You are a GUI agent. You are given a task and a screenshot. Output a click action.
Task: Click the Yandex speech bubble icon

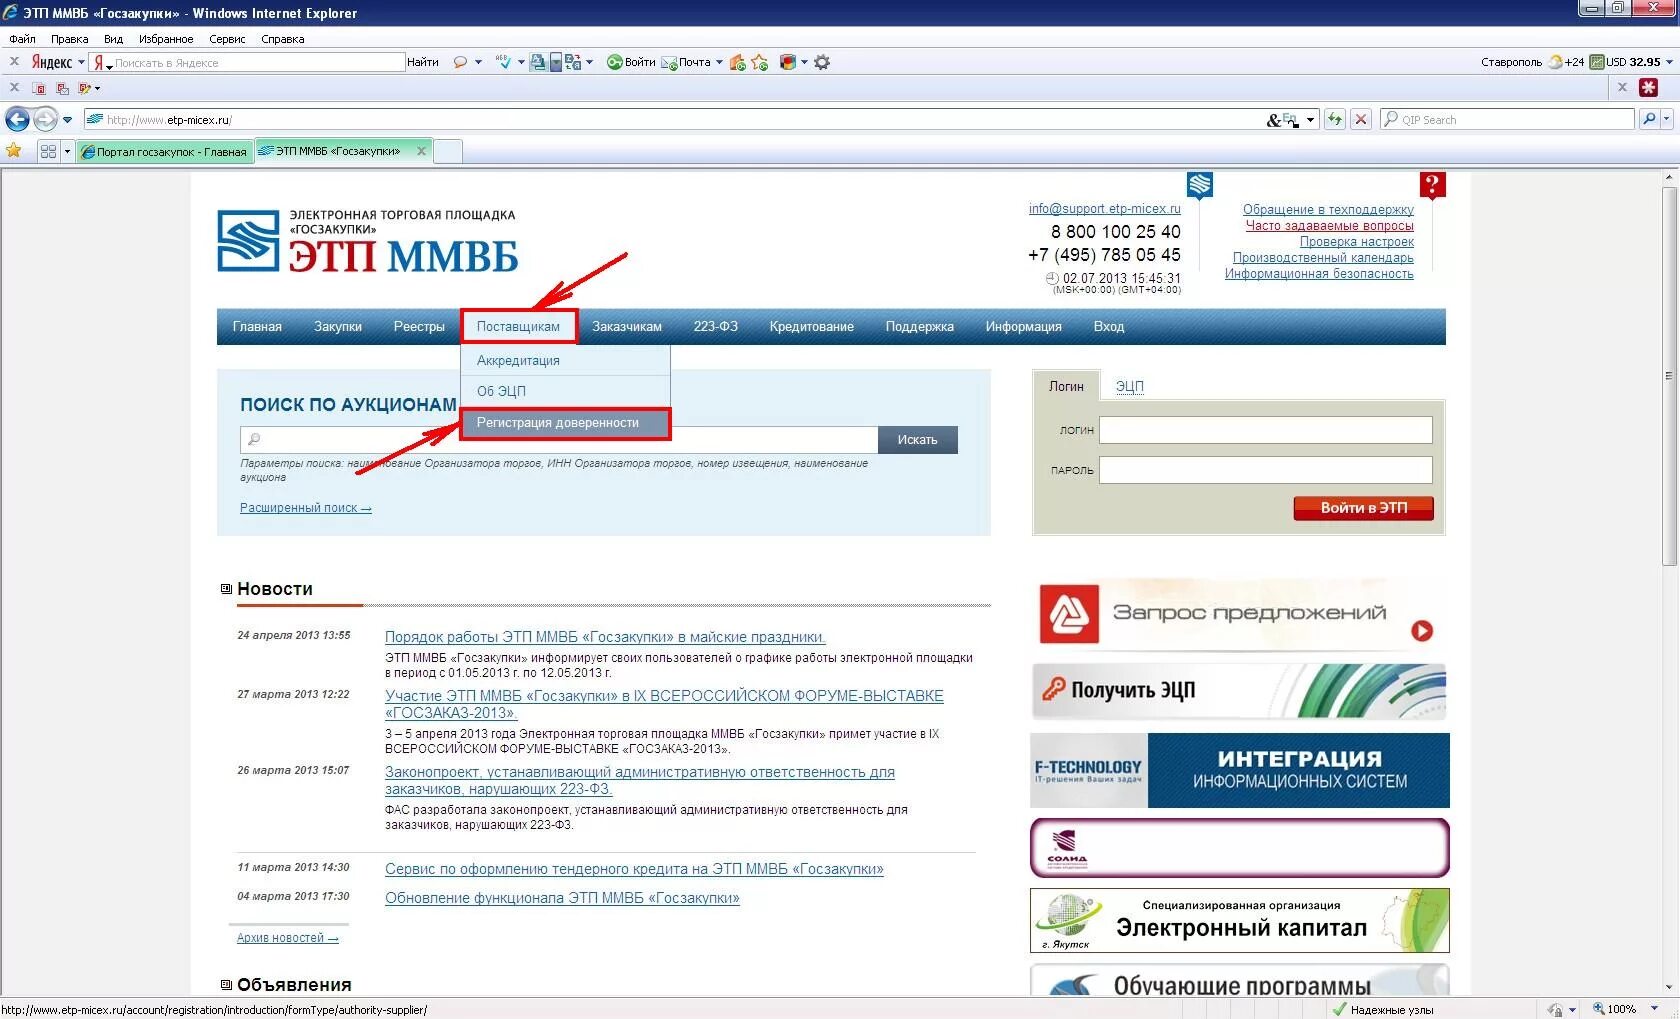[x=460, y=62]
